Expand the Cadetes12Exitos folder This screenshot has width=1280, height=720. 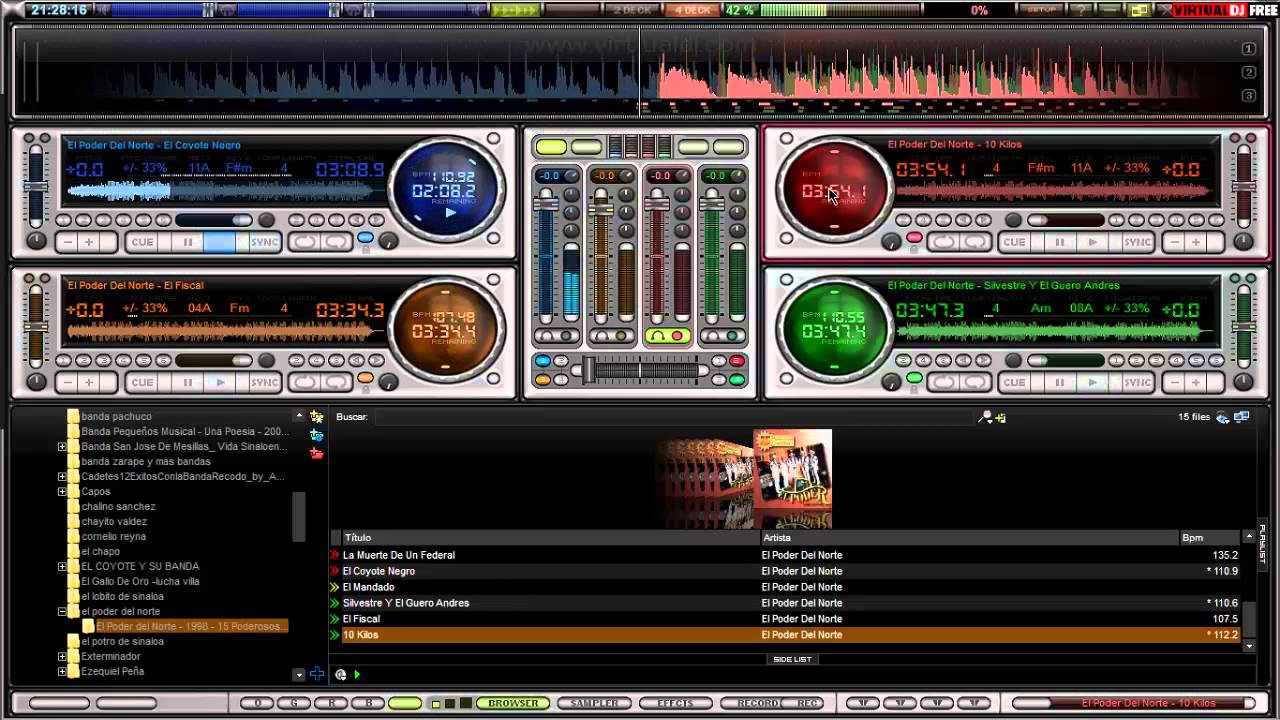pyautogui.click(x=62, y=476)
